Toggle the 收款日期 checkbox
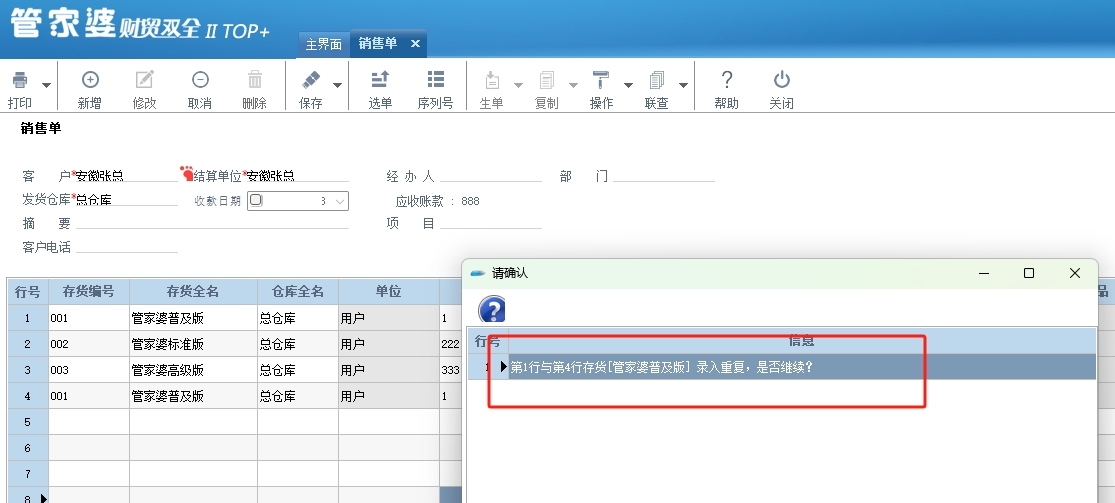Viewport: 1115px width, 503px height. pyautogui.click(x=256, y=200)
